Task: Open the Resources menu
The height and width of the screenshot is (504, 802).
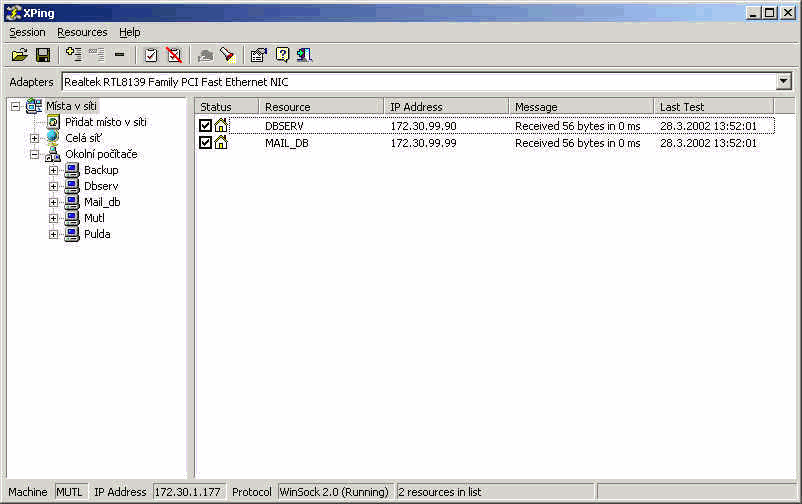Action: [x=82, y=32]
